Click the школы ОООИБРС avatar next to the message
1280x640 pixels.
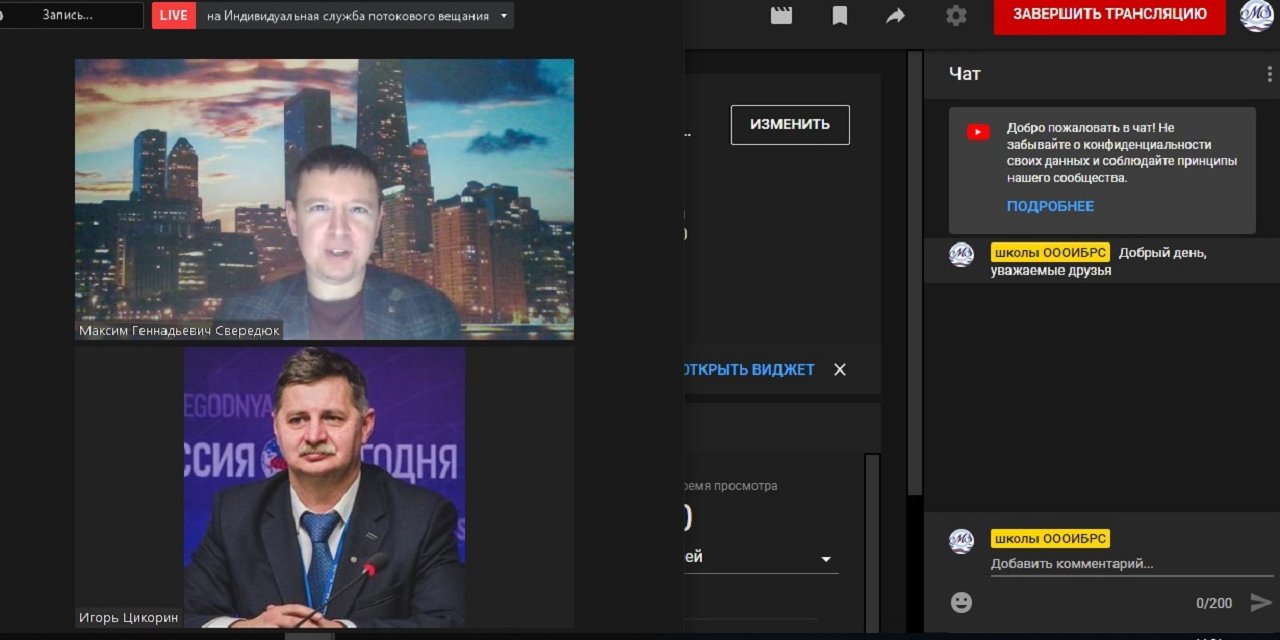[961, 256]
